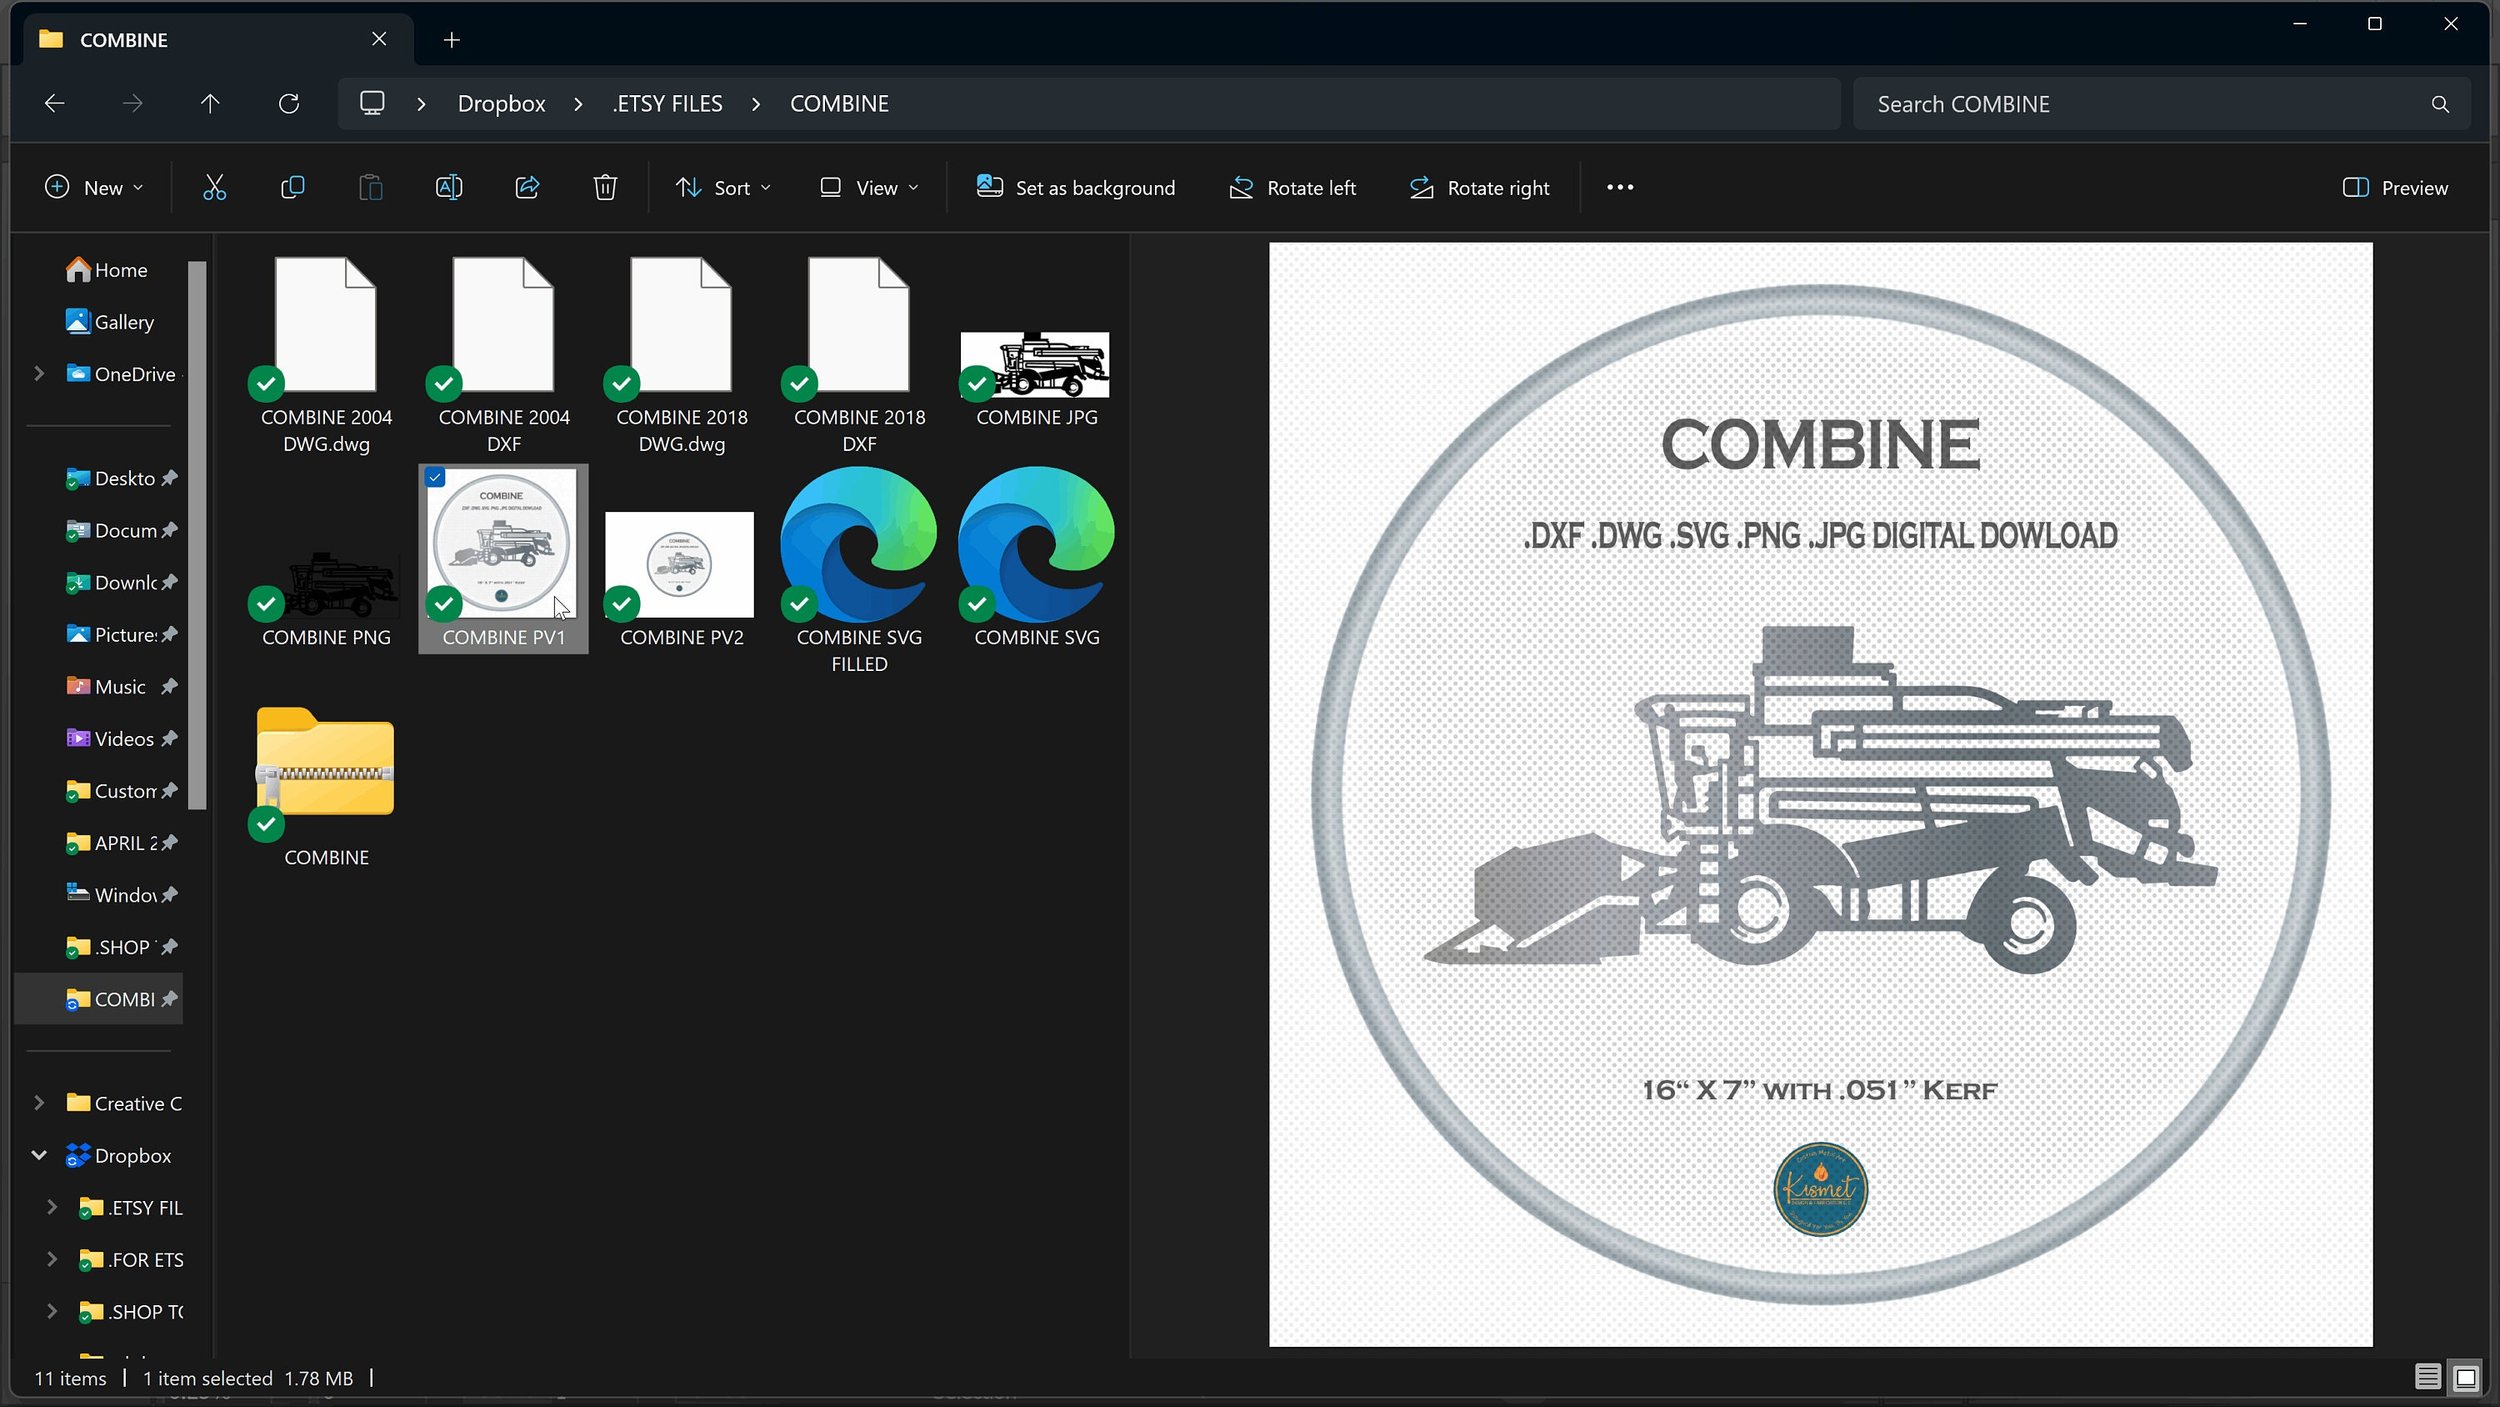Open the View dropdown
This screenshot has height=1407, width=2500.
pos(869,187)
